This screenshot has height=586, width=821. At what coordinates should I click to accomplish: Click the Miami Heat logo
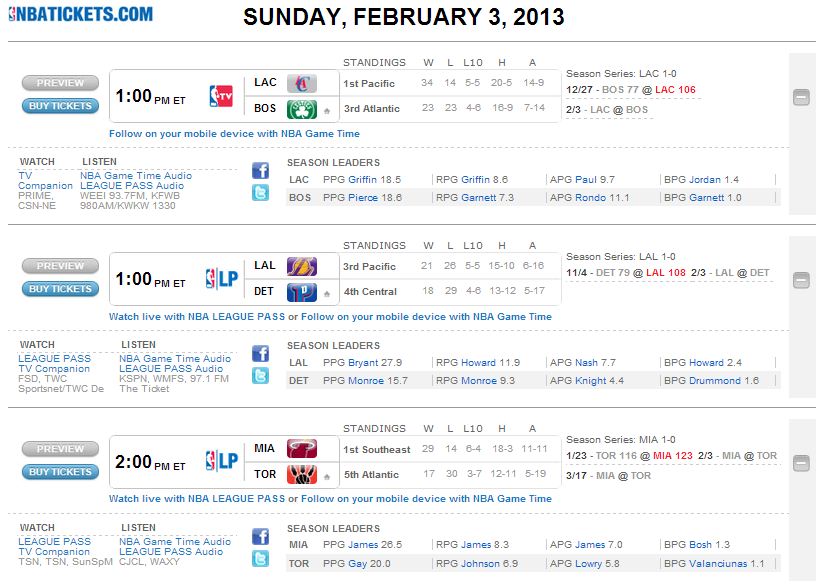[x=301, y=449]
